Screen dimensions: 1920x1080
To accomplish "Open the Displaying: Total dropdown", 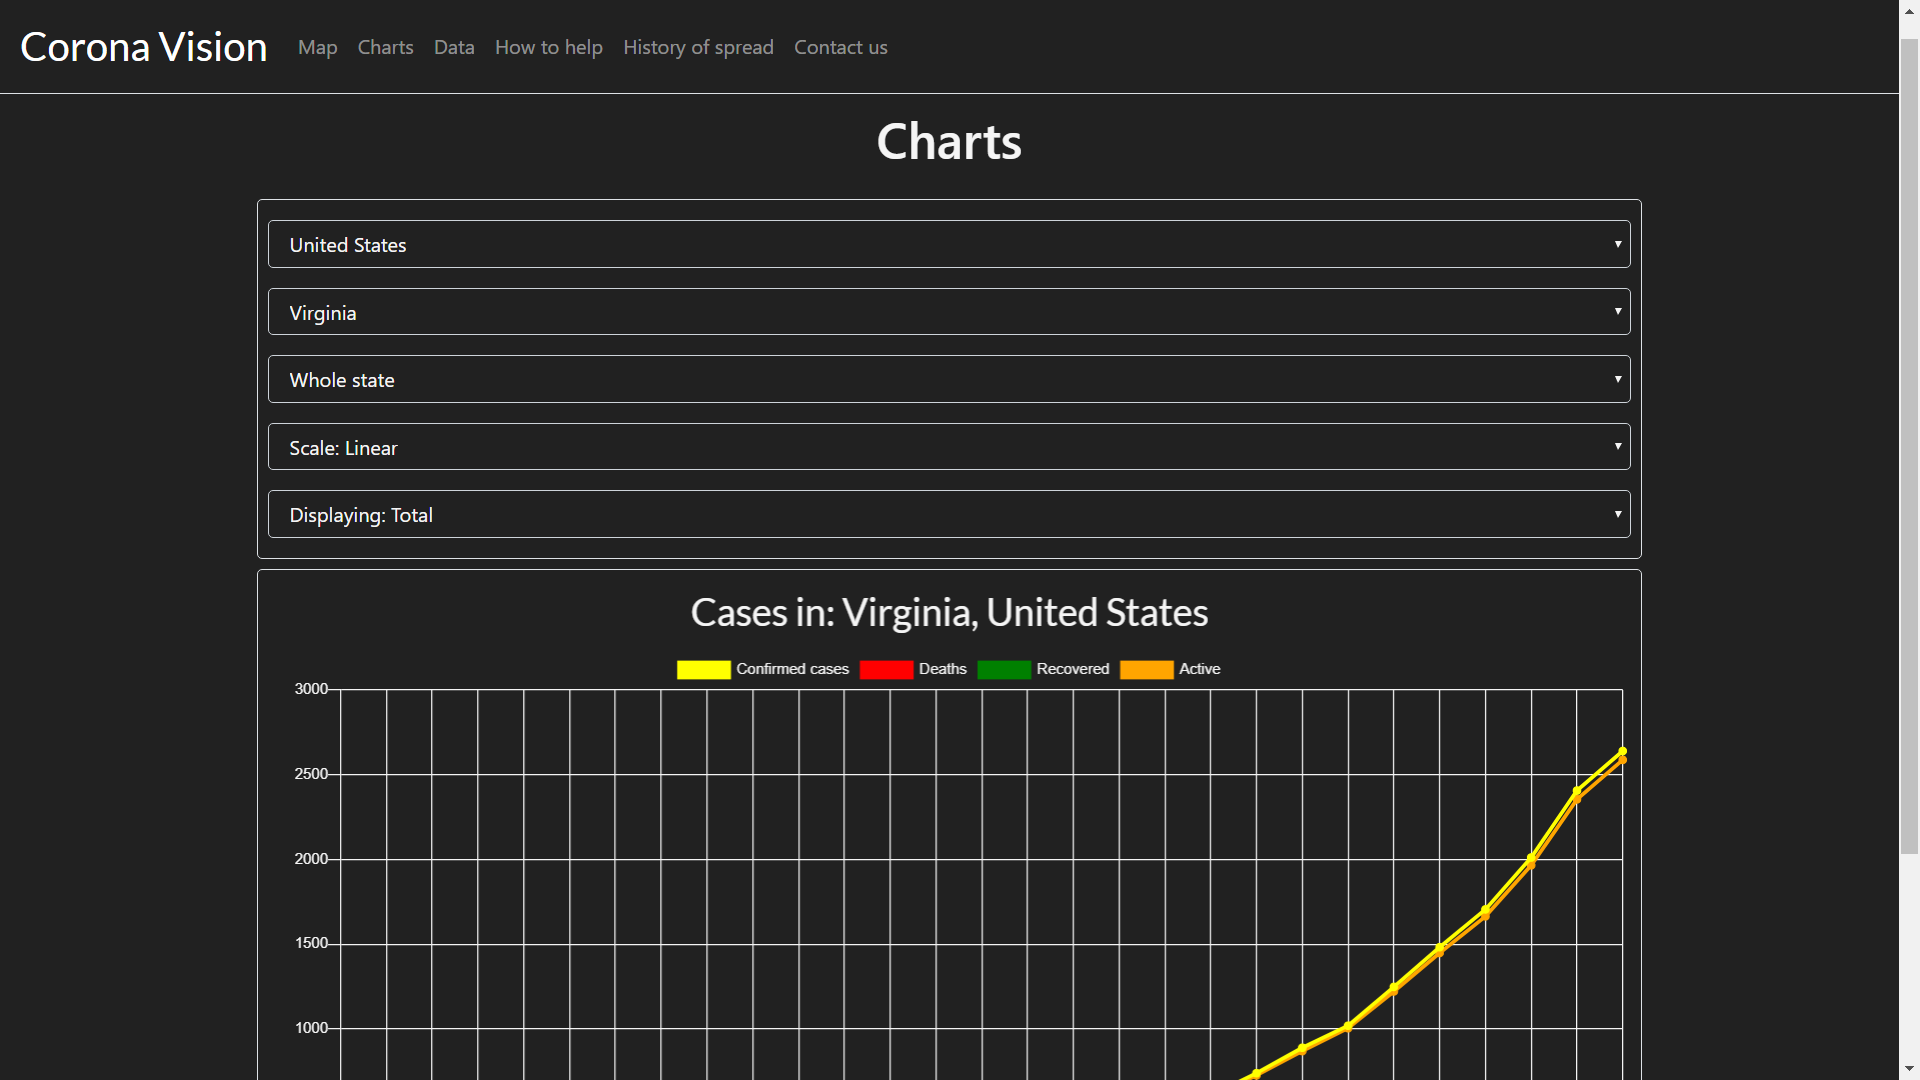I will coord(948,514).
